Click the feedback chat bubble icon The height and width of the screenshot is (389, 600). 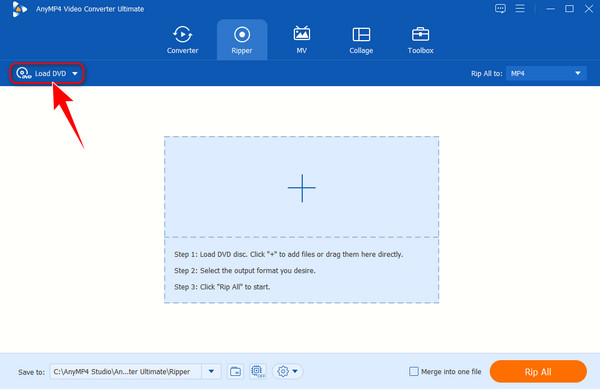(500, 8)
